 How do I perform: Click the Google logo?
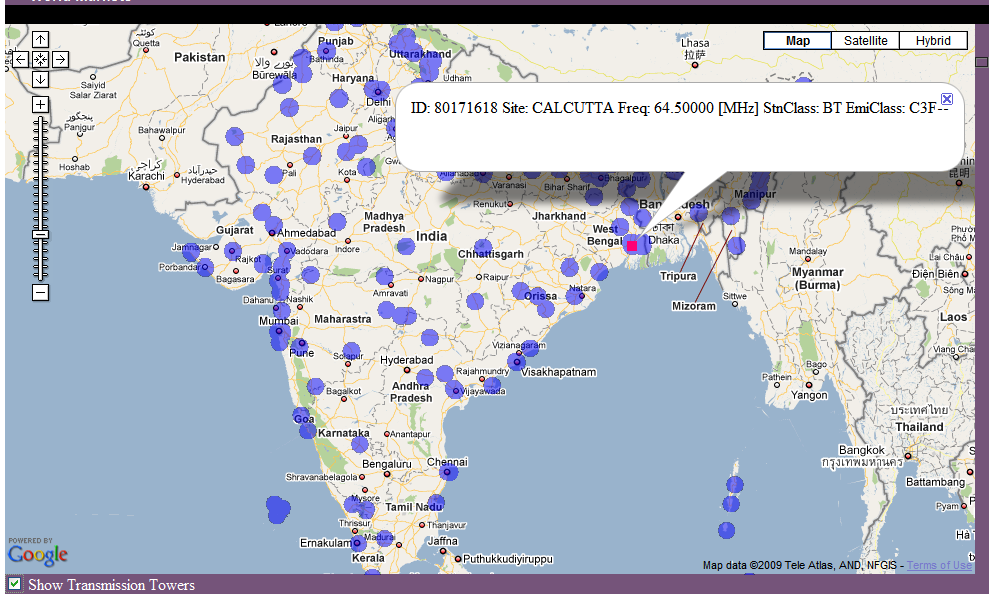point(38,554)
